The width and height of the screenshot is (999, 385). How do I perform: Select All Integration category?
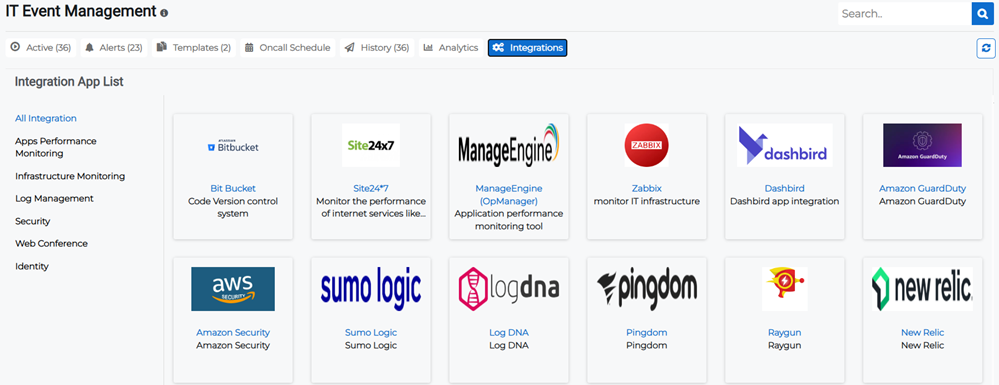[x=46, y=119]
